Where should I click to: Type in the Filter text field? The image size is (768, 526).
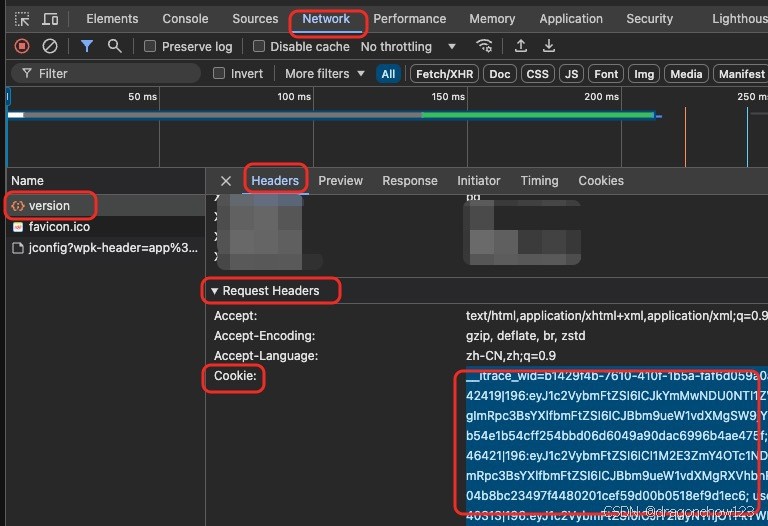point(110,74)
